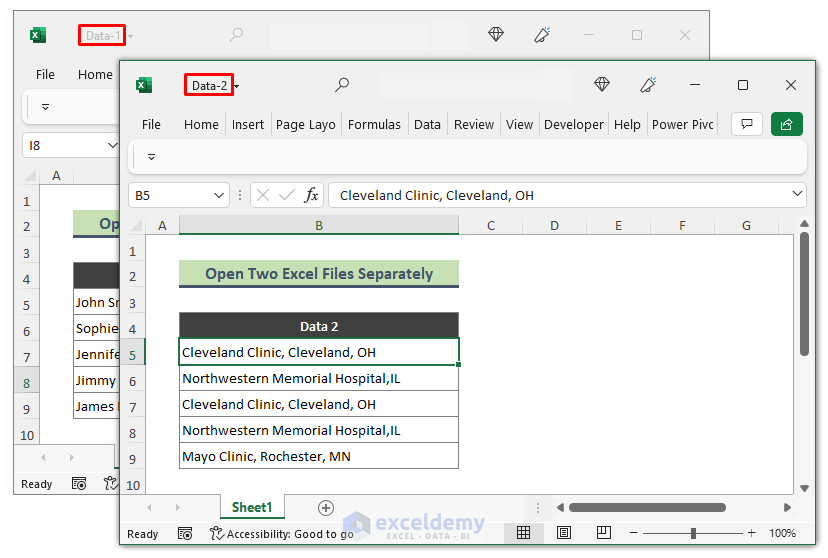Viewport: 828px width, 558px height.
Task: Click the horizontal scrollbar thumb
Action: click(x=647, y=507)
